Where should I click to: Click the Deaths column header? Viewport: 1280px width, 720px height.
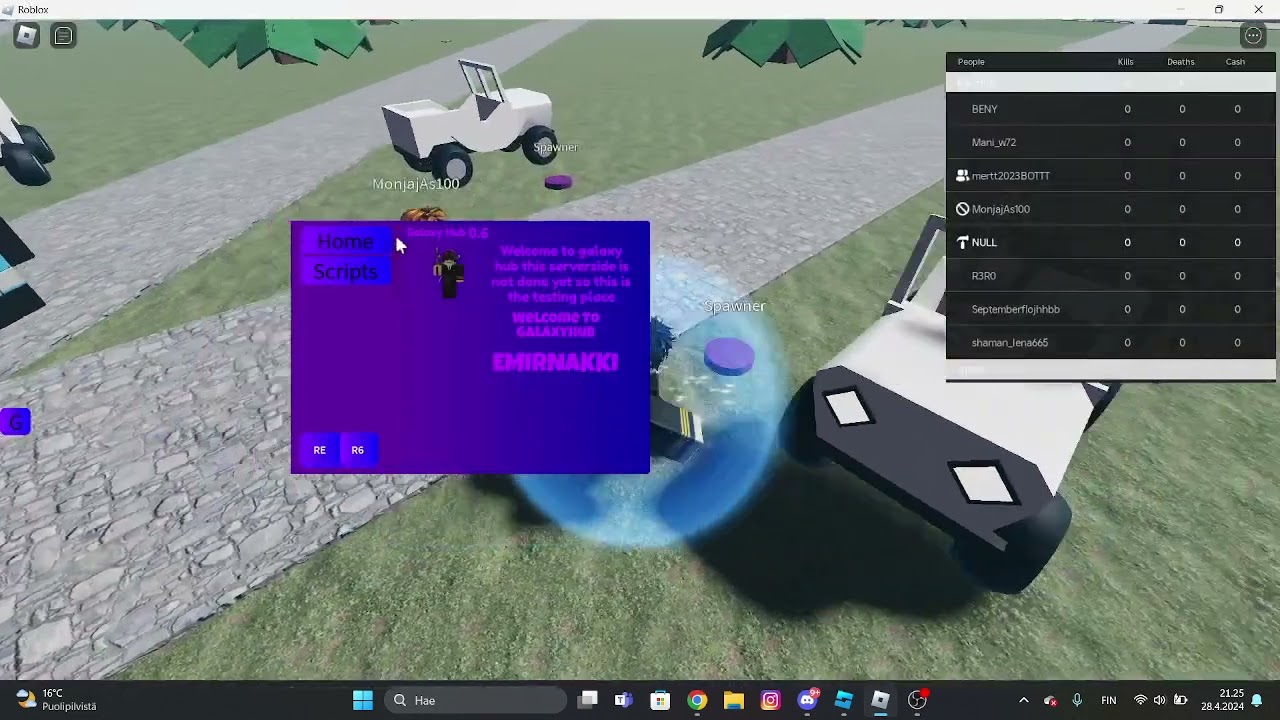[x=1181, y=62]
